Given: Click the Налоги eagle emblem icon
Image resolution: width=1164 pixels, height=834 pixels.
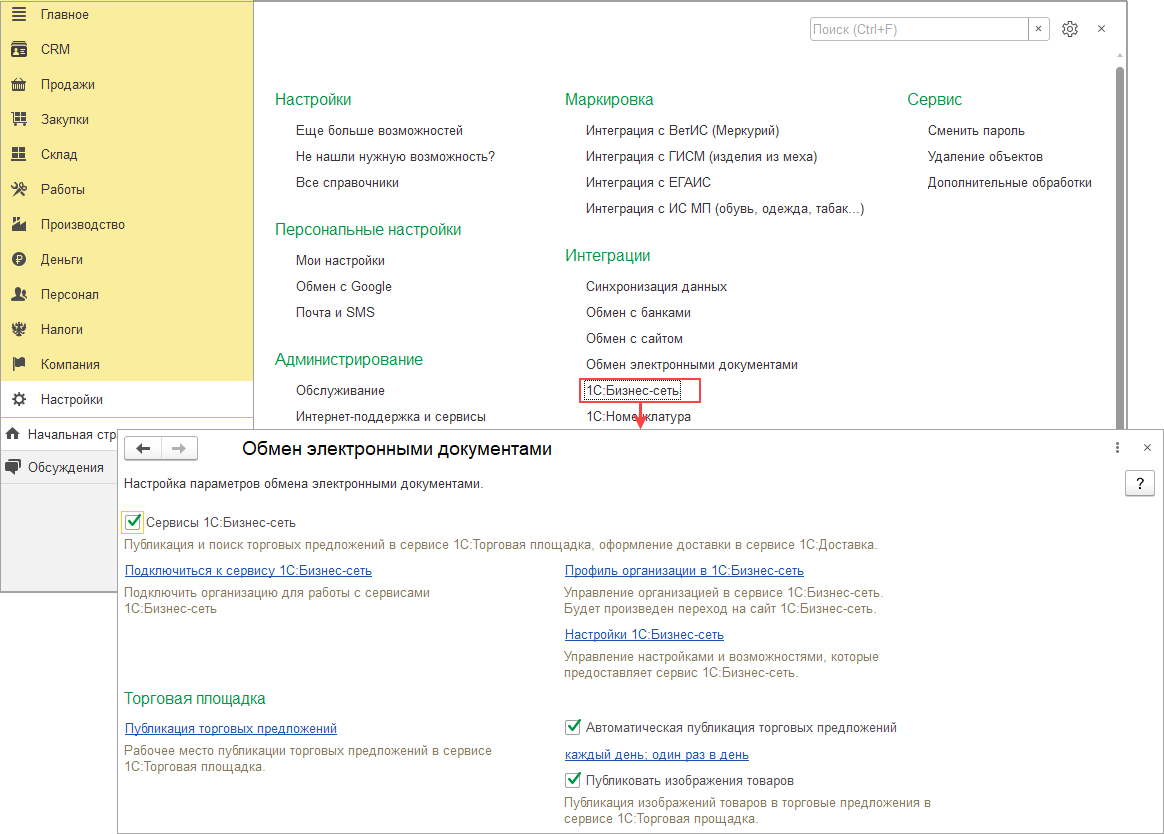Looking at the screenshot, I should tap(19, 329).
